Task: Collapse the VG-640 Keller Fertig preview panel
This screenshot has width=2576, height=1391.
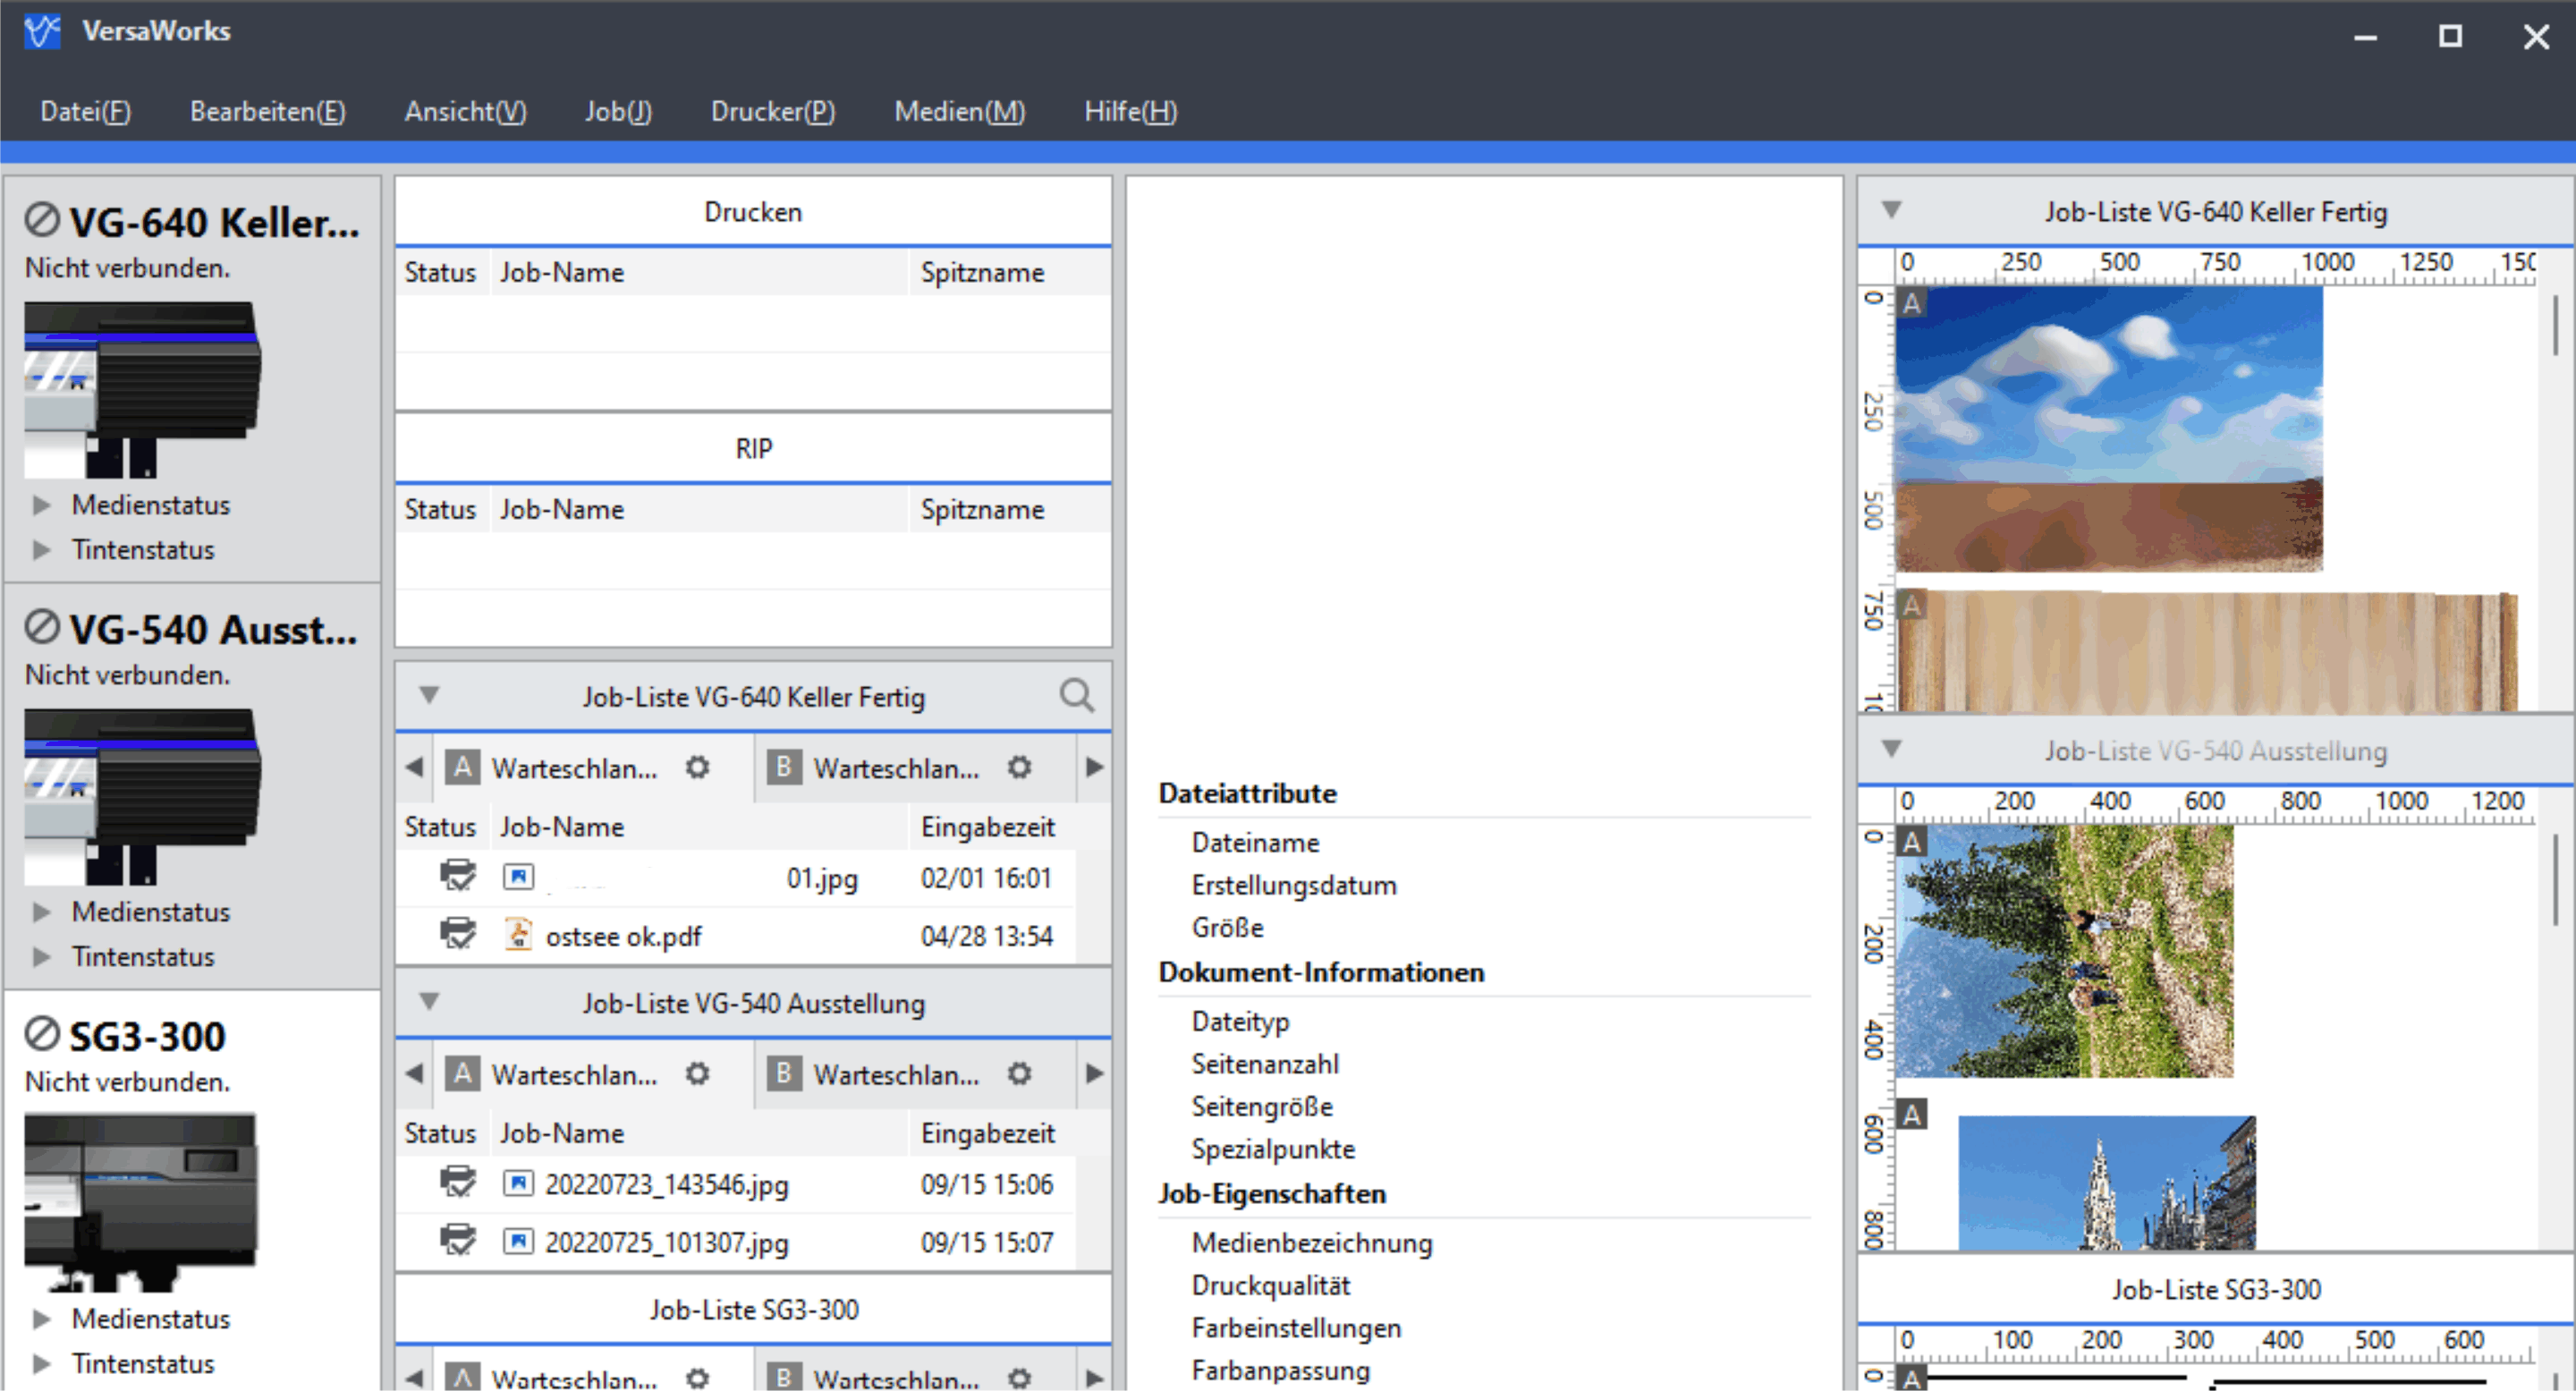Action: 1891,211
